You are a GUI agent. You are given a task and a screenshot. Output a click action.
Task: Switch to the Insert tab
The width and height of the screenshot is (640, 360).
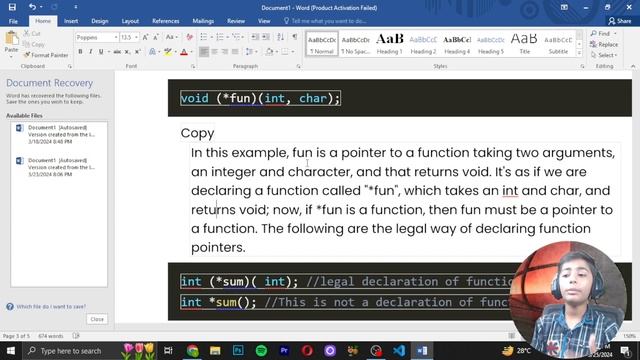[71, 21]
